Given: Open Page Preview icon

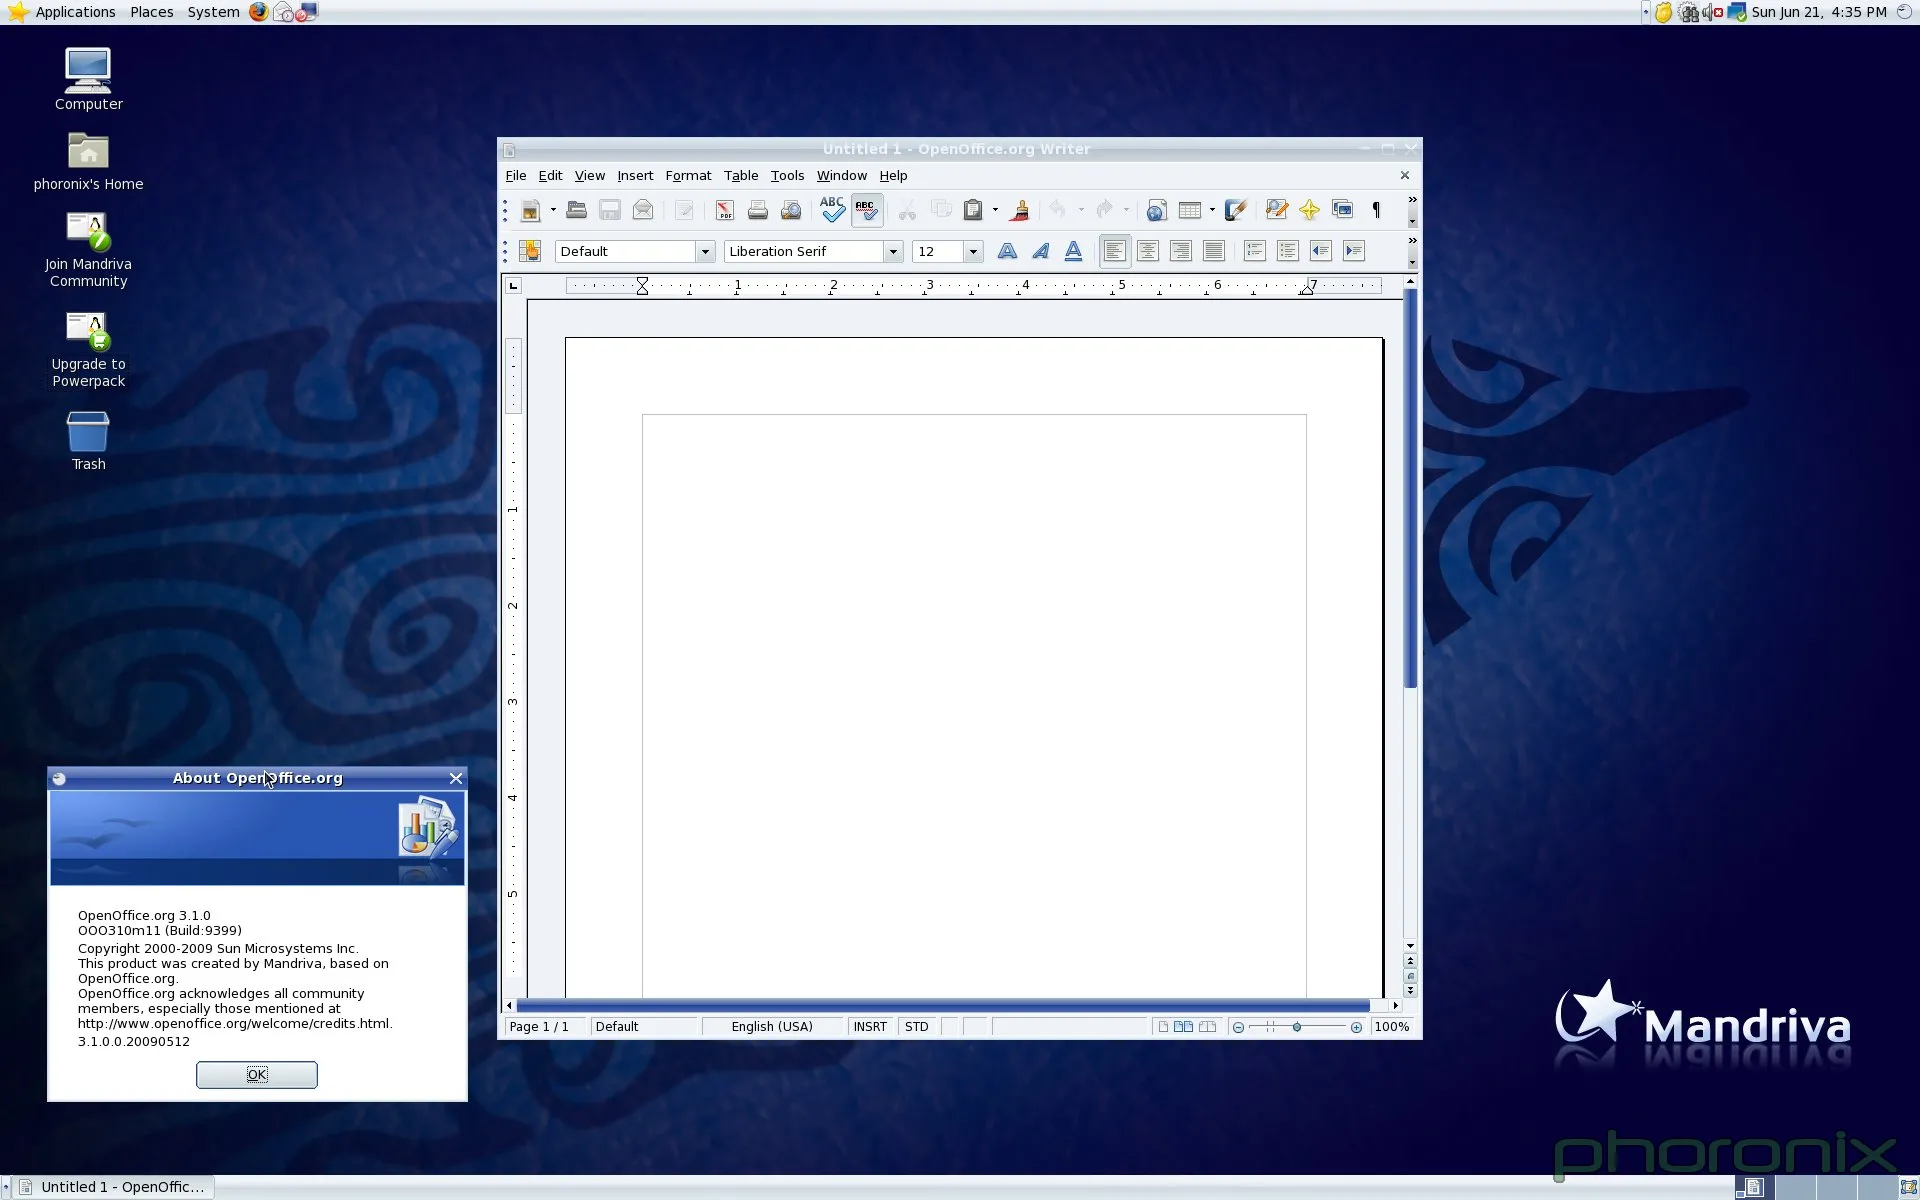Looking at the screenshot, I should click(x=791, y=210).
